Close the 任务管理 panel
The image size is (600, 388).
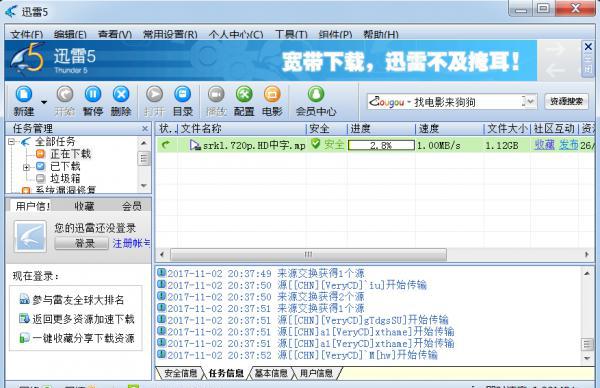[145, 129]
